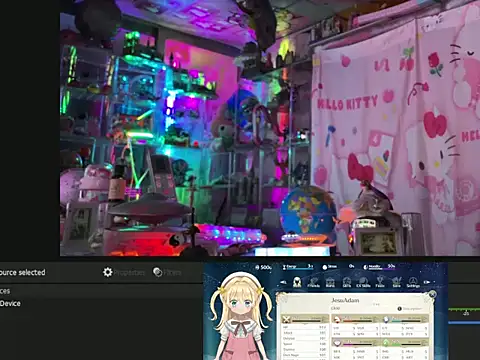The height and width of the screenshot is (360, 480).
Task: Click the left arrow of game menu
Action: [x=283, y=282]
